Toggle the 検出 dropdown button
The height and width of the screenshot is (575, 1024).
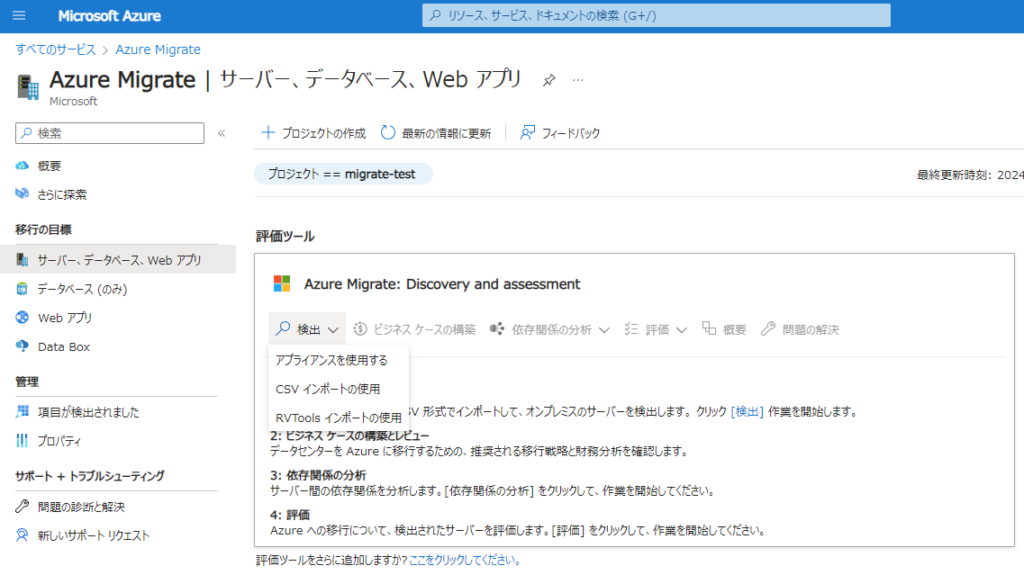point(307,329)
